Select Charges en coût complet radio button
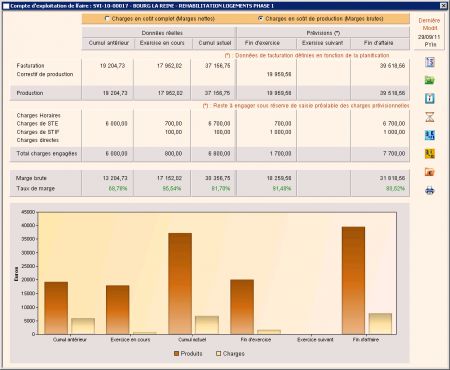Image resolution: width=450 pixels, height=370 pixels. tap(107, 19)
